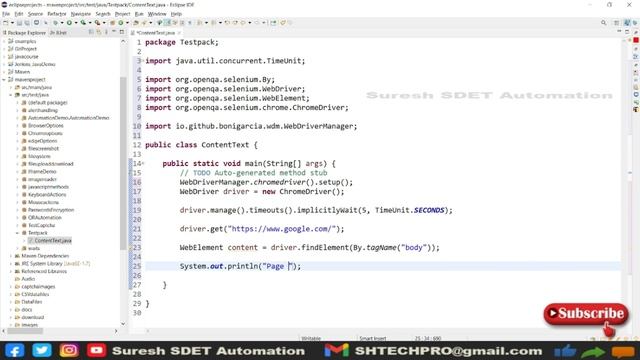This screenshot has width=640, height=360.
Task: Expand the JRE System Library node
Action: 11,264
